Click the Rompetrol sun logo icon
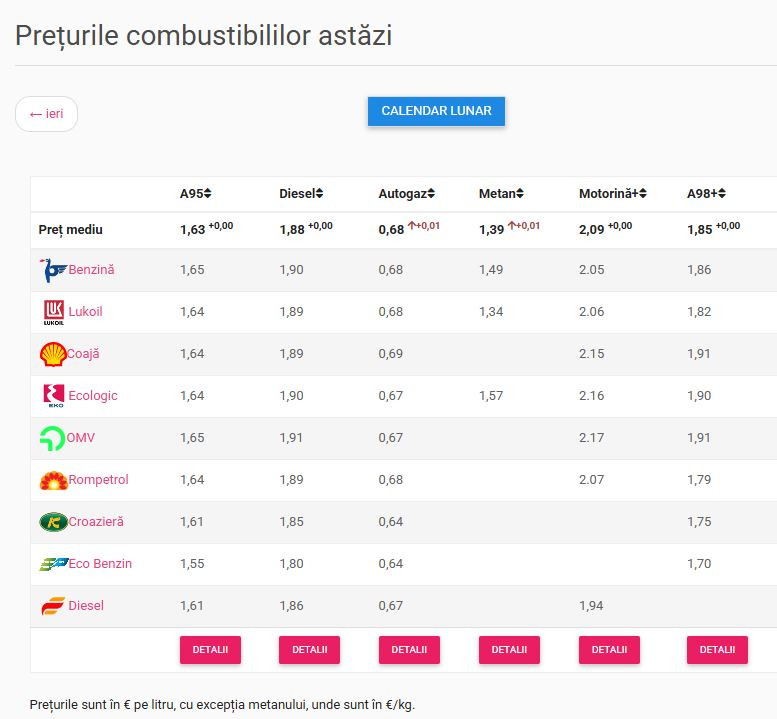Viewport: 777px width, 719px height. tap(54, 480)
